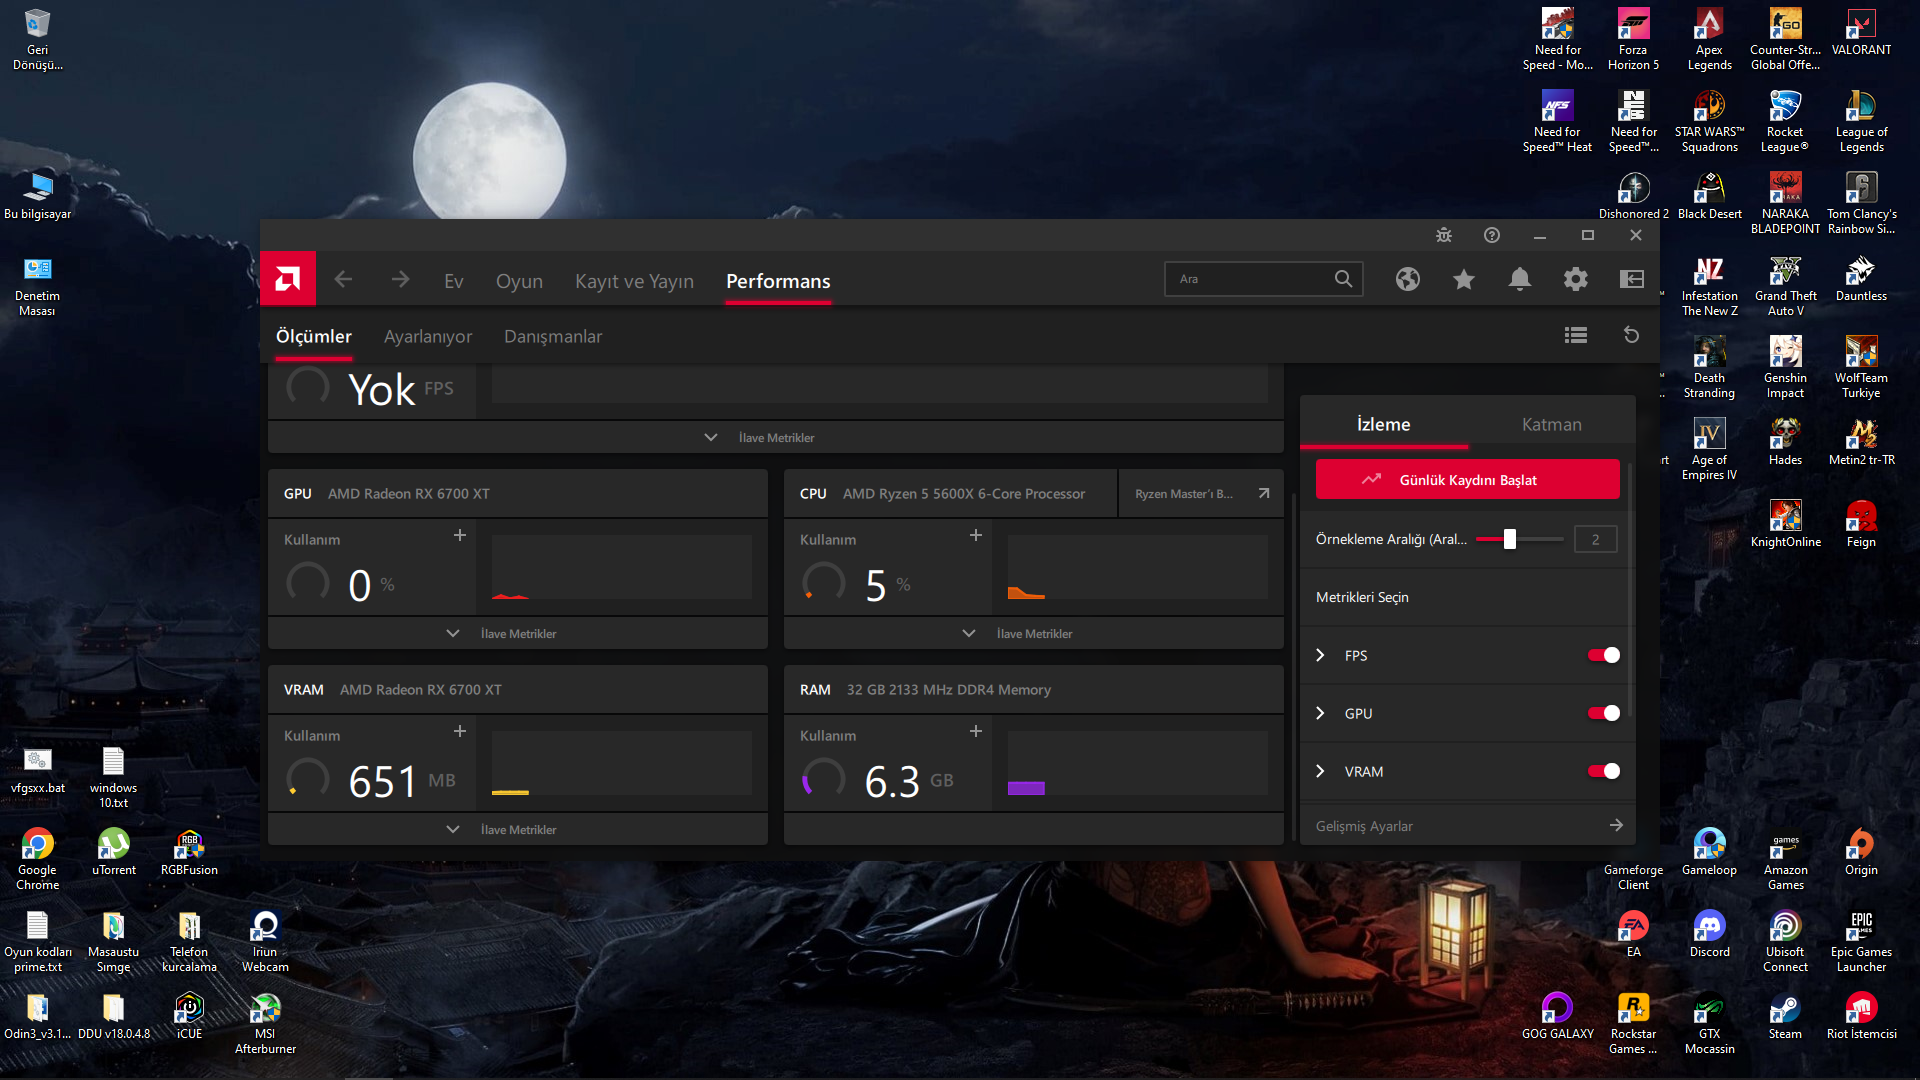Screen dimensions: 1920x1080
Task: Open the web browser globe icon
Action: (x=1407, y=279)
